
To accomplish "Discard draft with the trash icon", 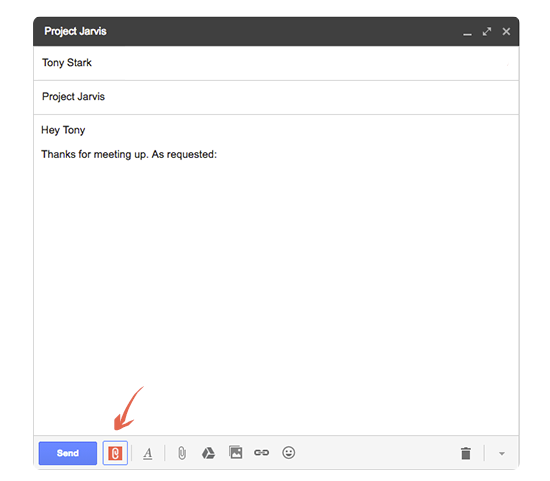I will click(466, 453).
